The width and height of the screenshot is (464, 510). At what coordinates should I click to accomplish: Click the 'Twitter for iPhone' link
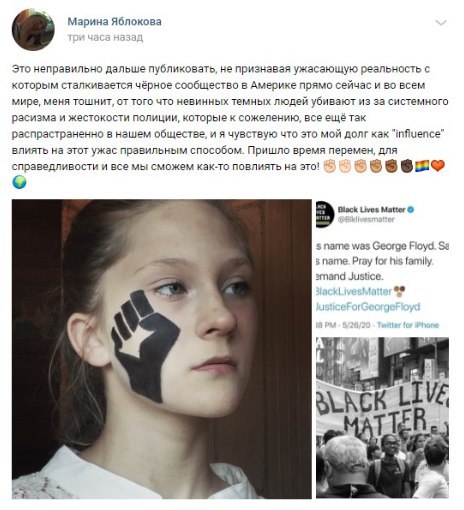[x=408, y=325]
